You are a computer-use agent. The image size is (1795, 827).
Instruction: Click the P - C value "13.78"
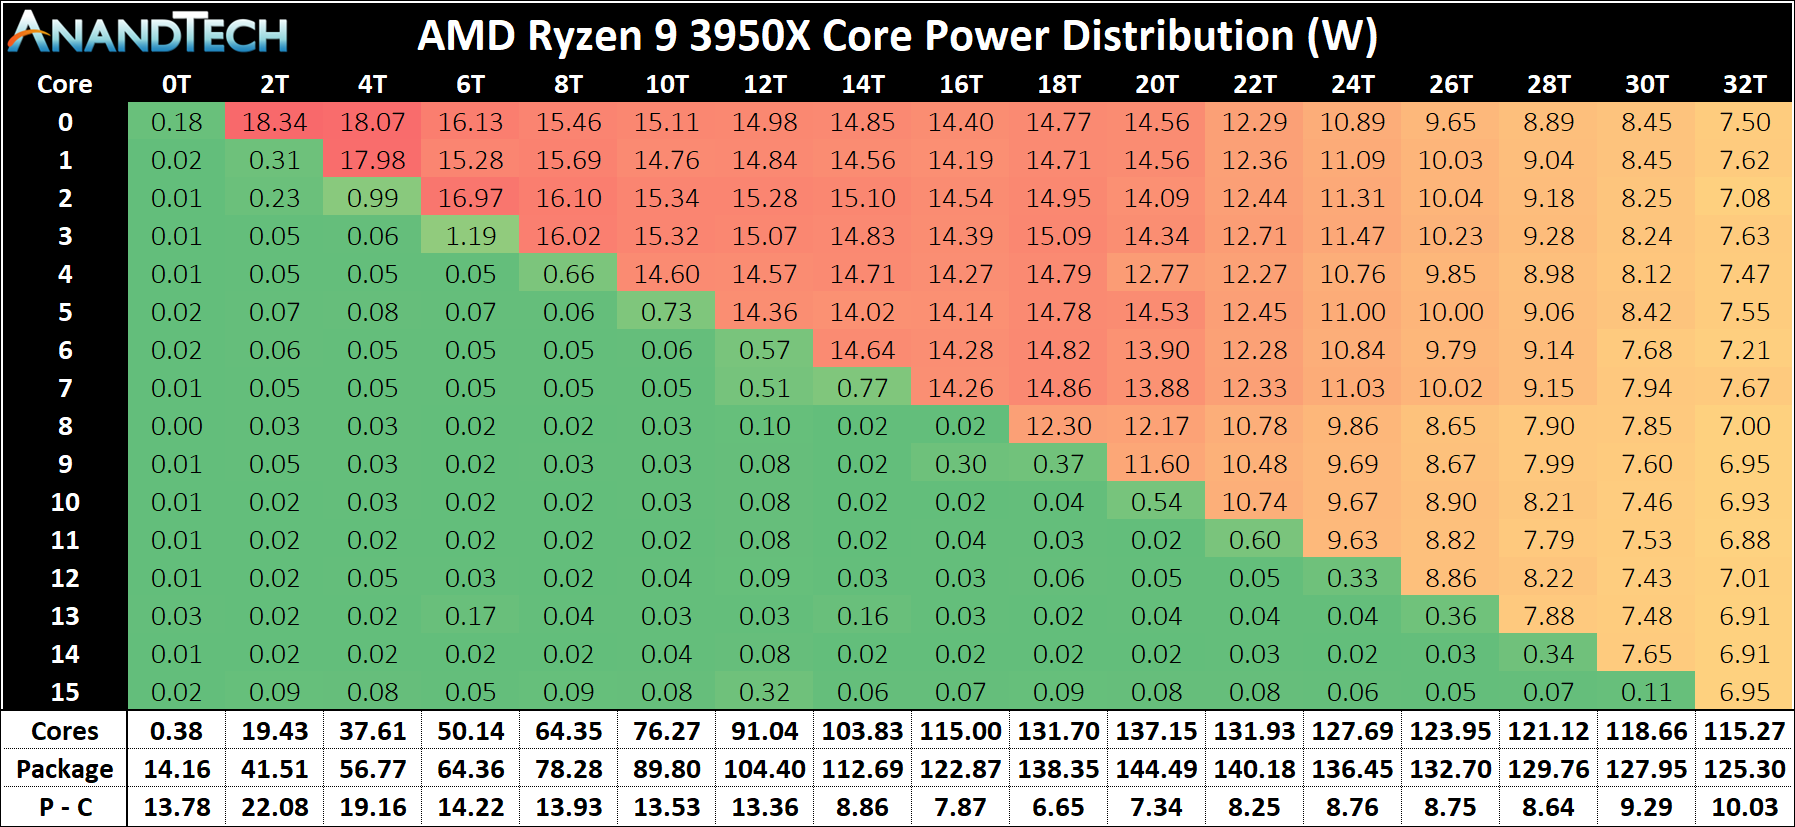176,807
